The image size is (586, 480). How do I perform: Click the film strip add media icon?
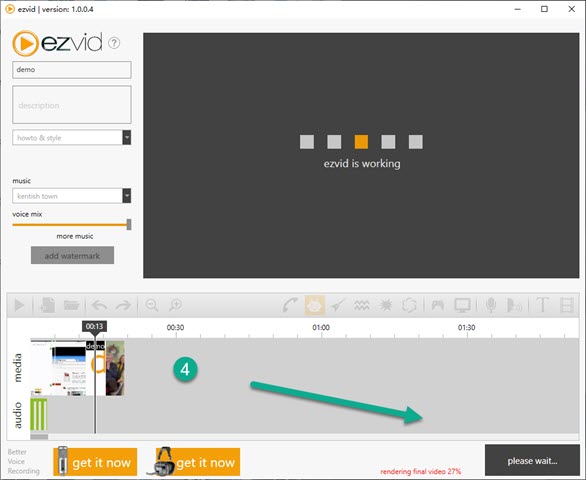click(x=567, y=305)
